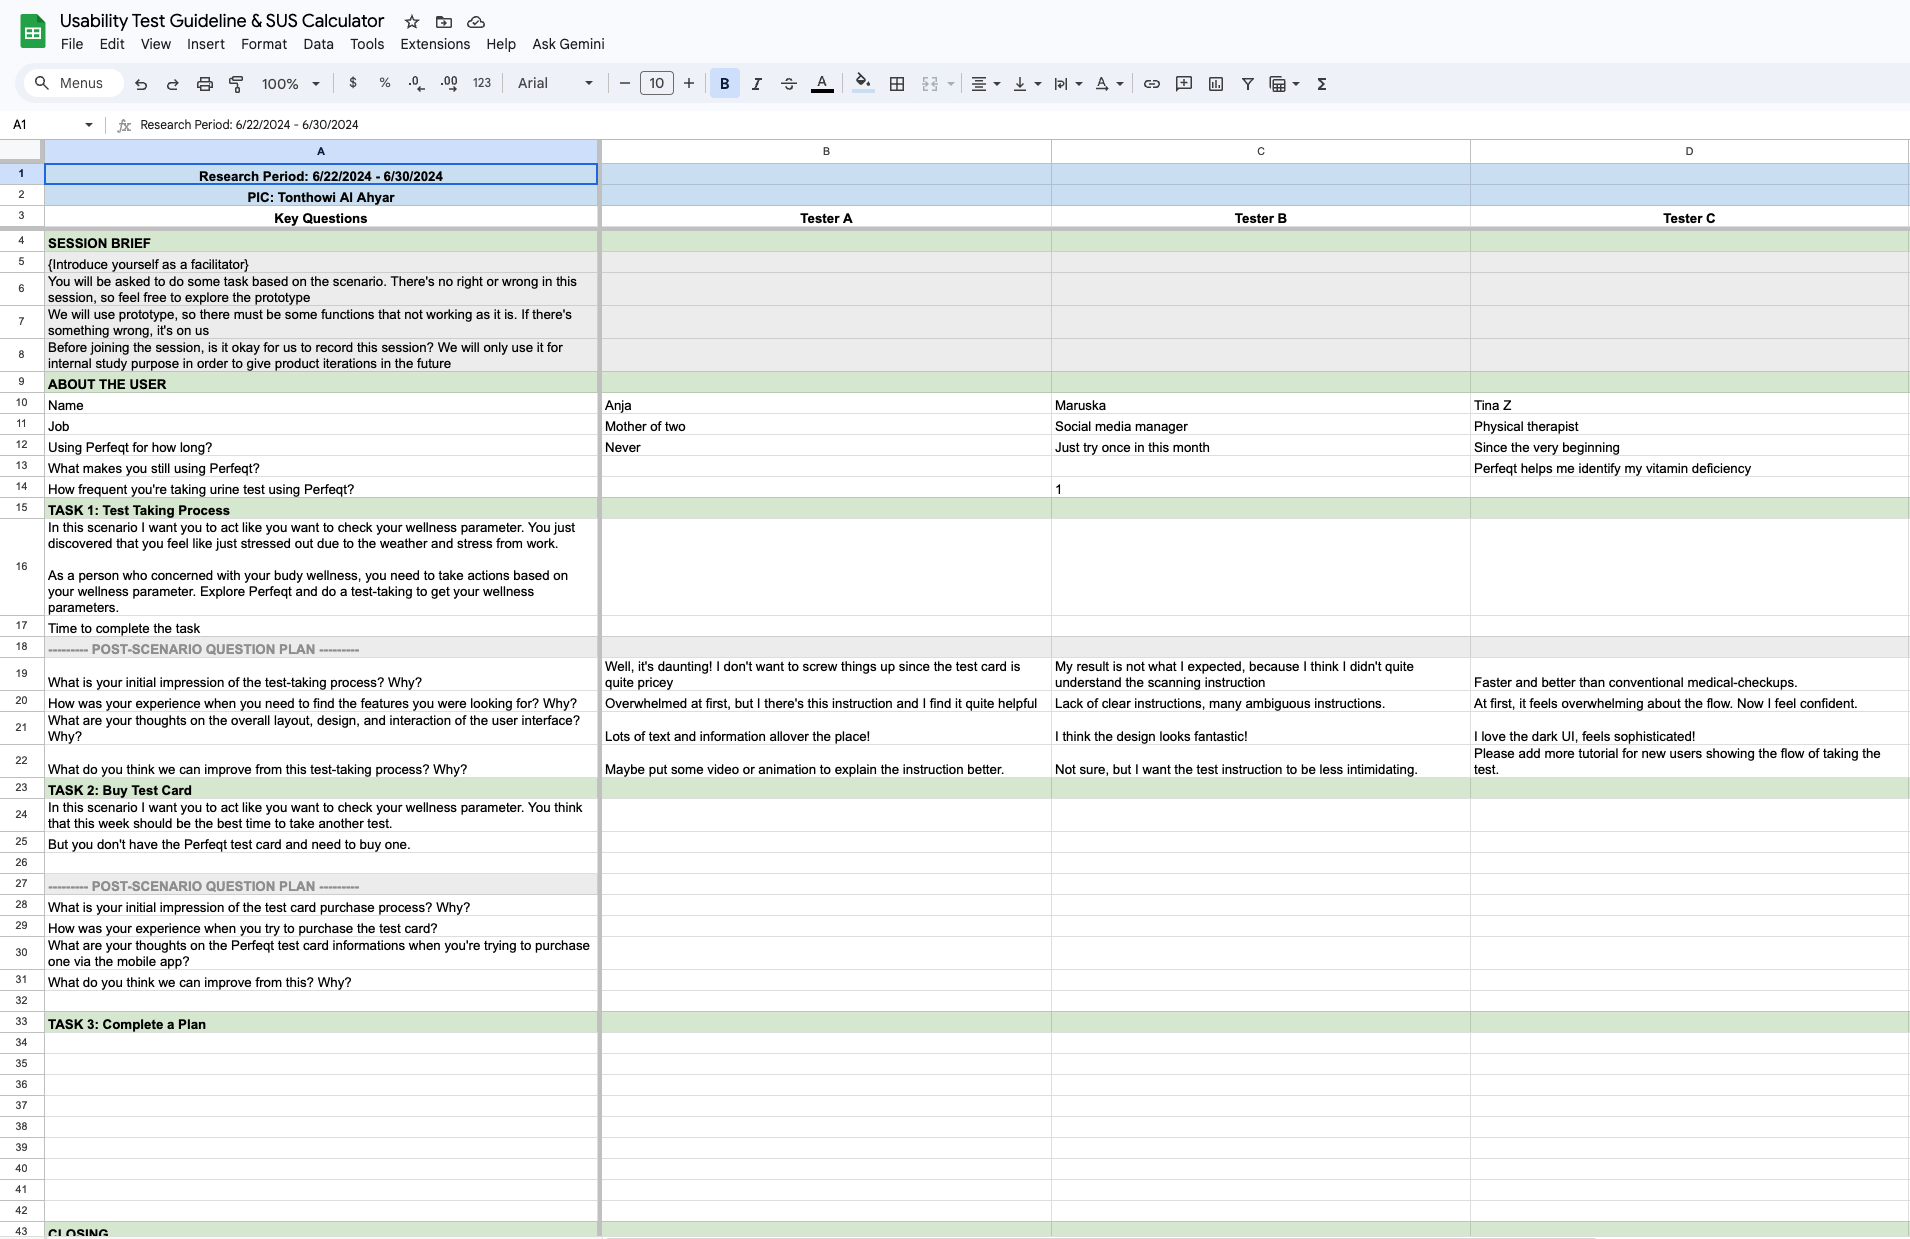This screenshot has height=1239, width=1910.
Task: Open the Extensions menu
Action: [x=435, y=44]
